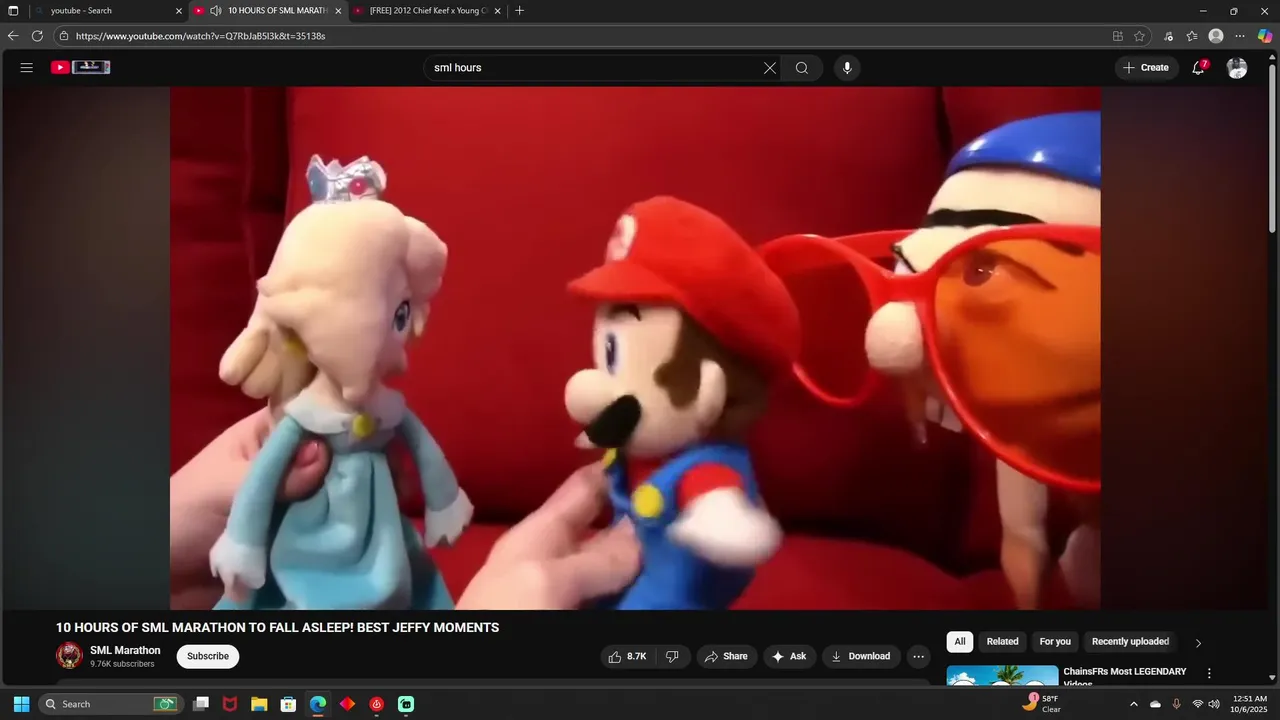This screenshot has height=720, width=1280.
Task: Click the Ask button
Action: pos(789,656)
